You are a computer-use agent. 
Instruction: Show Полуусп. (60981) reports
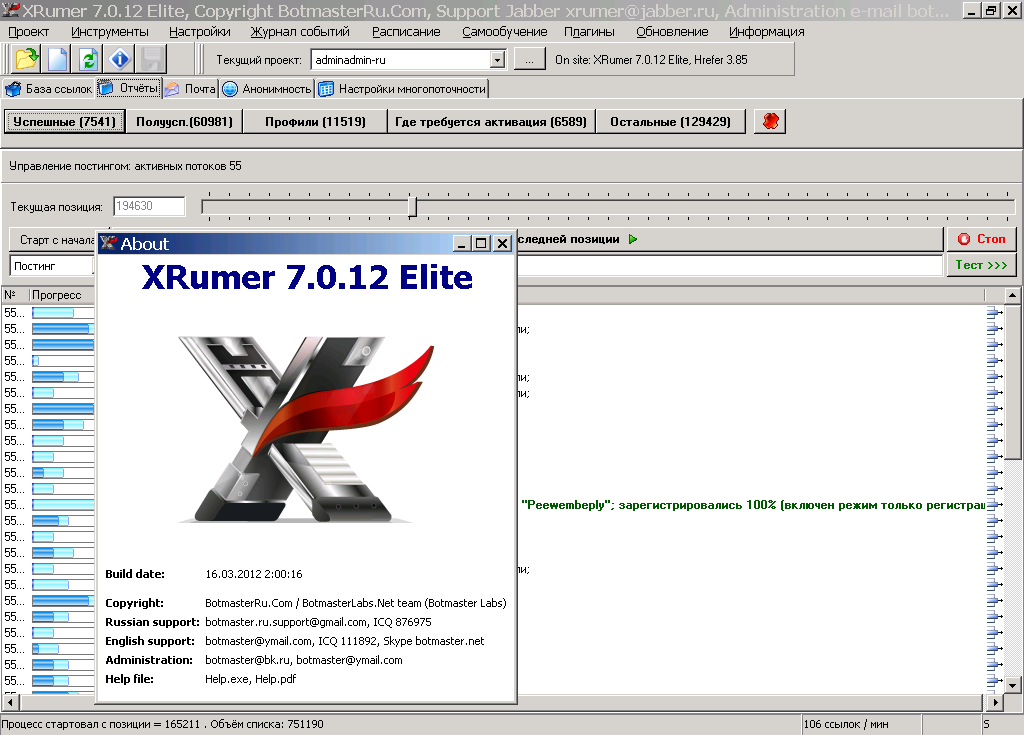[x=184, y=122]
